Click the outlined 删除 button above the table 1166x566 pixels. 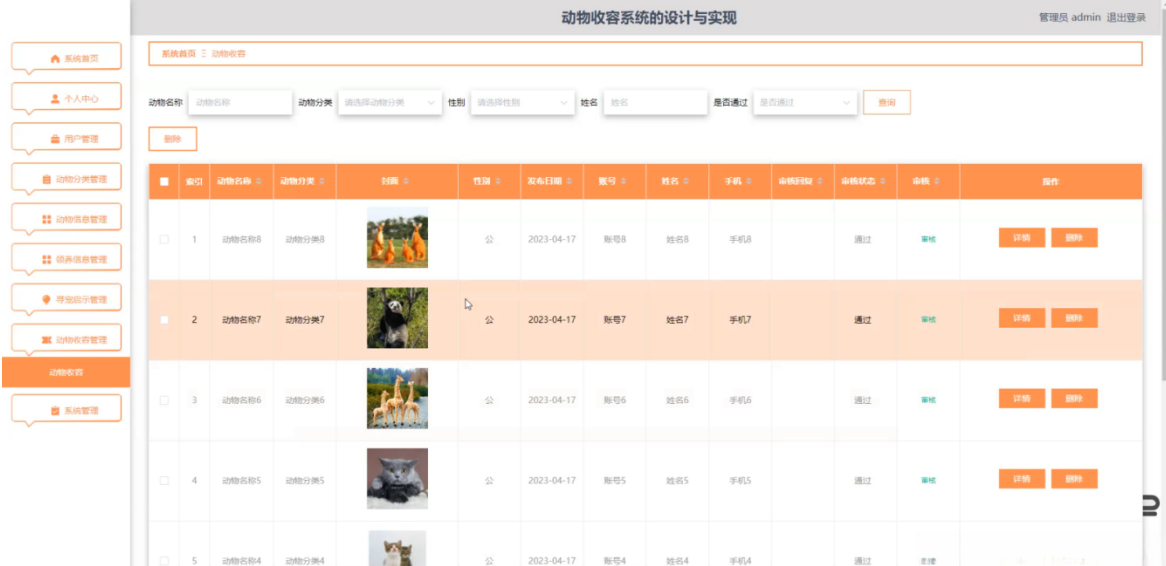(173, 139)
